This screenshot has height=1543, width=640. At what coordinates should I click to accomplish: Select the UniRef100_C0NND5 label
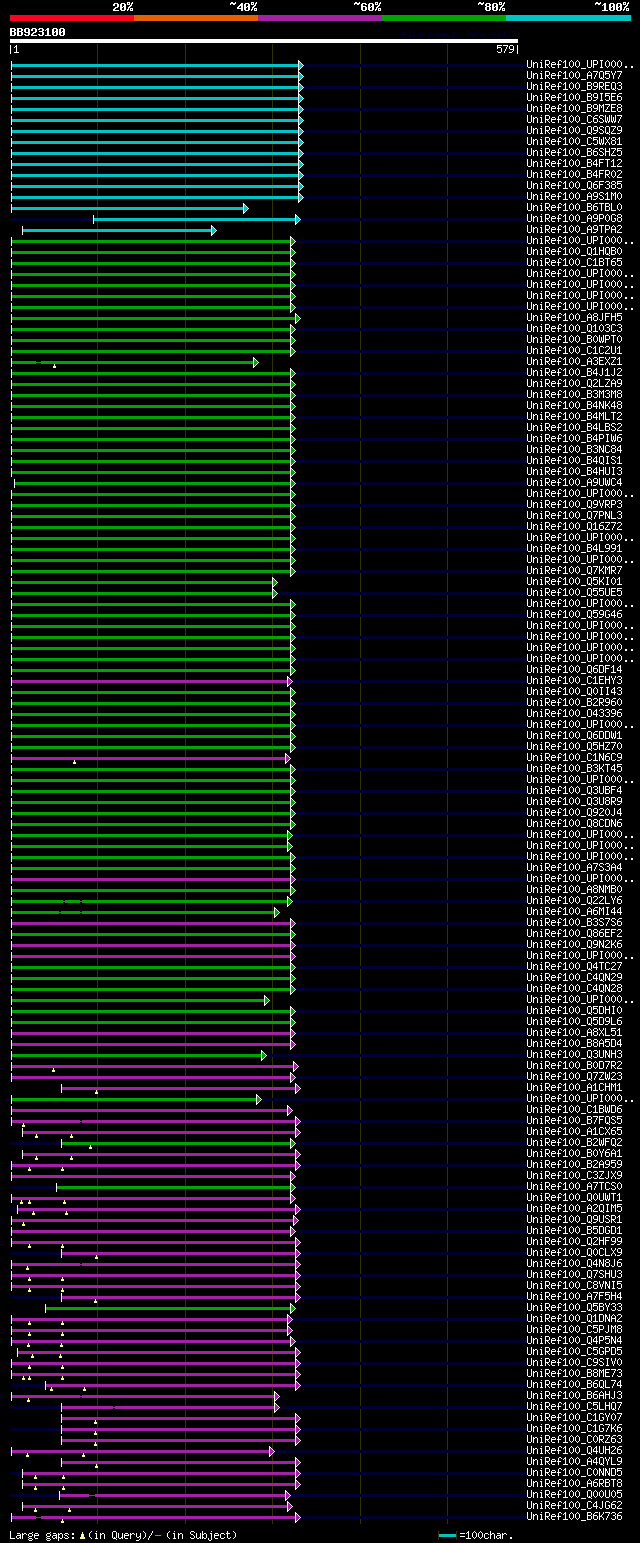tap(574, 1472)
